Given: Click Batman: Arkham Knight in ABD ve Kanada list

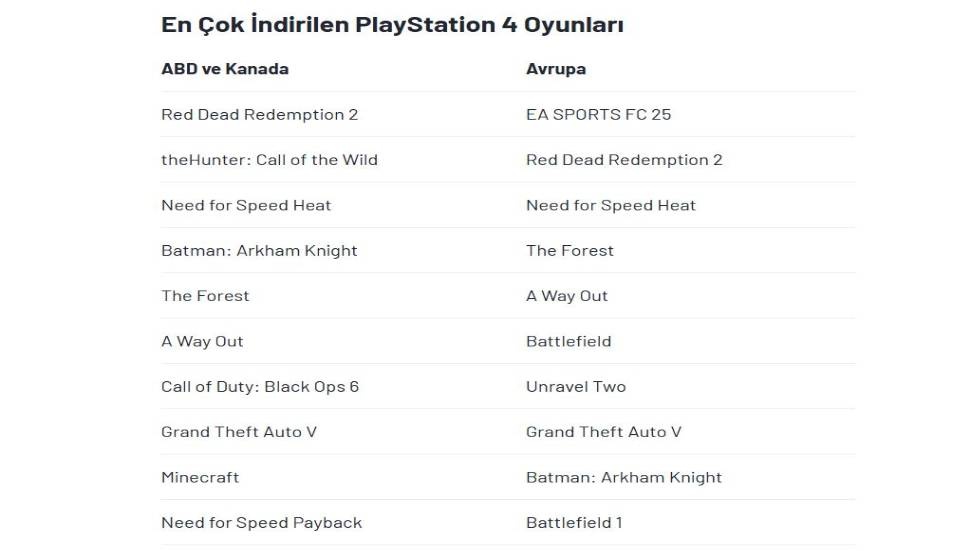Looking at the screenshot, I should (x=259, y=250).
